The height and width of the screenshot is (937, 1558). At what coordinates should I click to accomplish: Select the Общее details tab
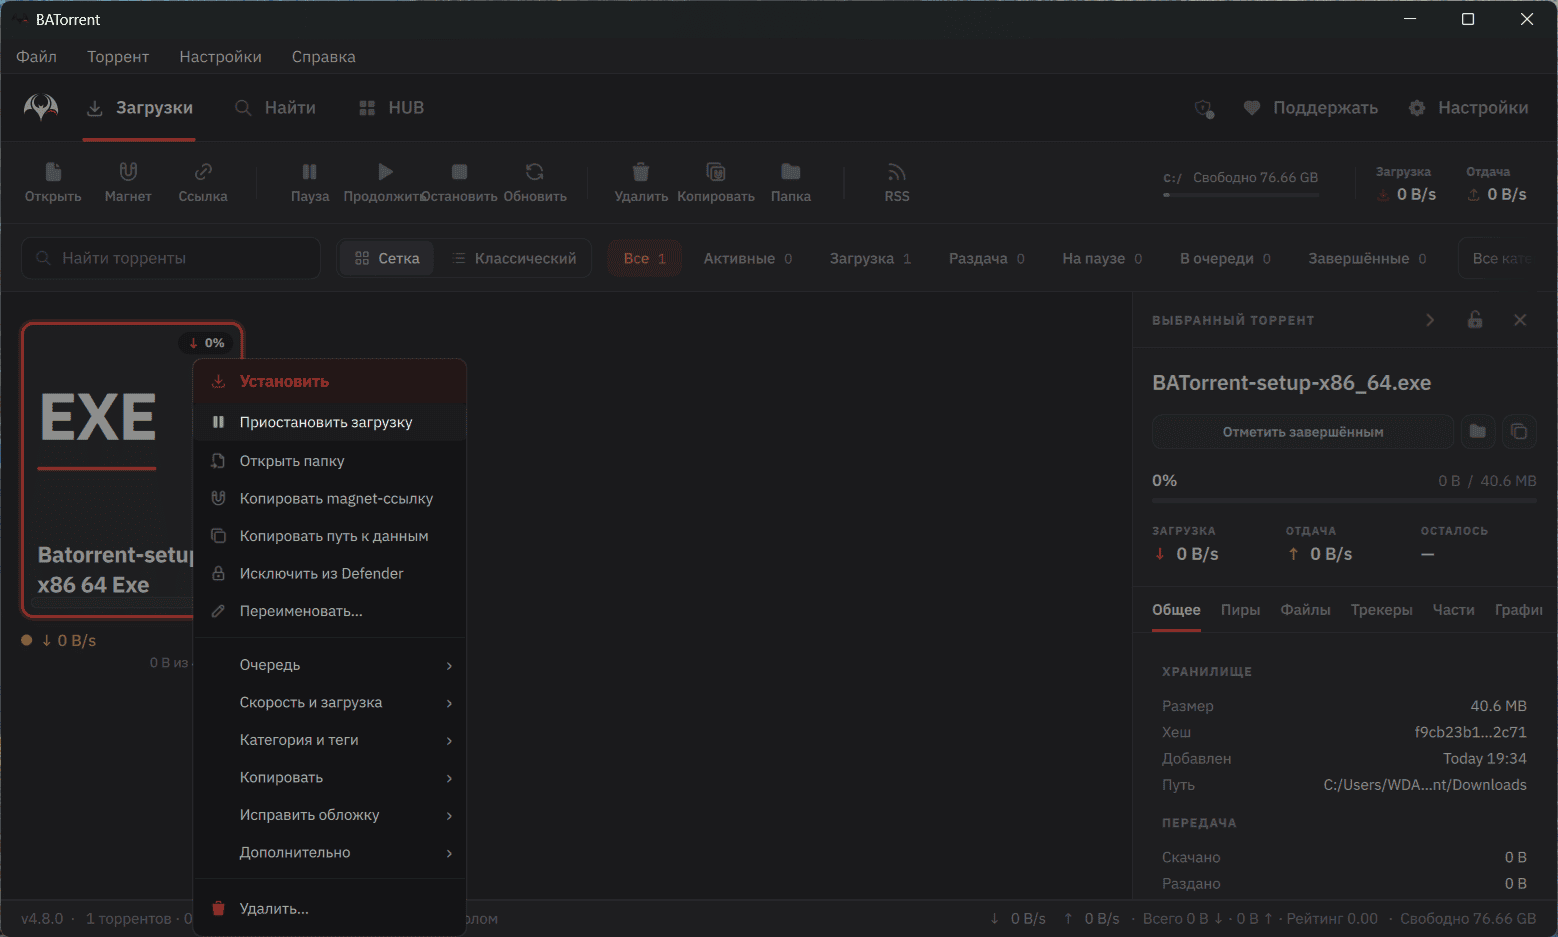[x=1176, y=610]
